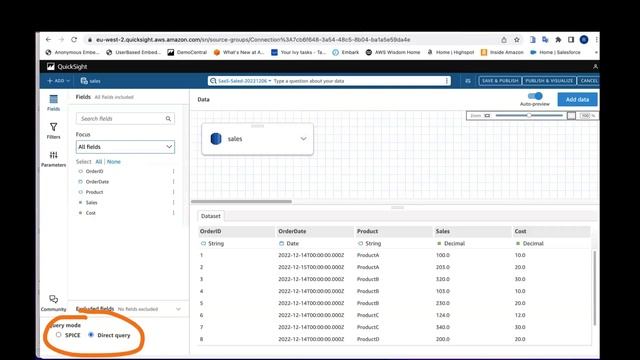Open the OrderID field options menu
The height and width of the screenshot is (360, 640).
(x=173, y=171)
